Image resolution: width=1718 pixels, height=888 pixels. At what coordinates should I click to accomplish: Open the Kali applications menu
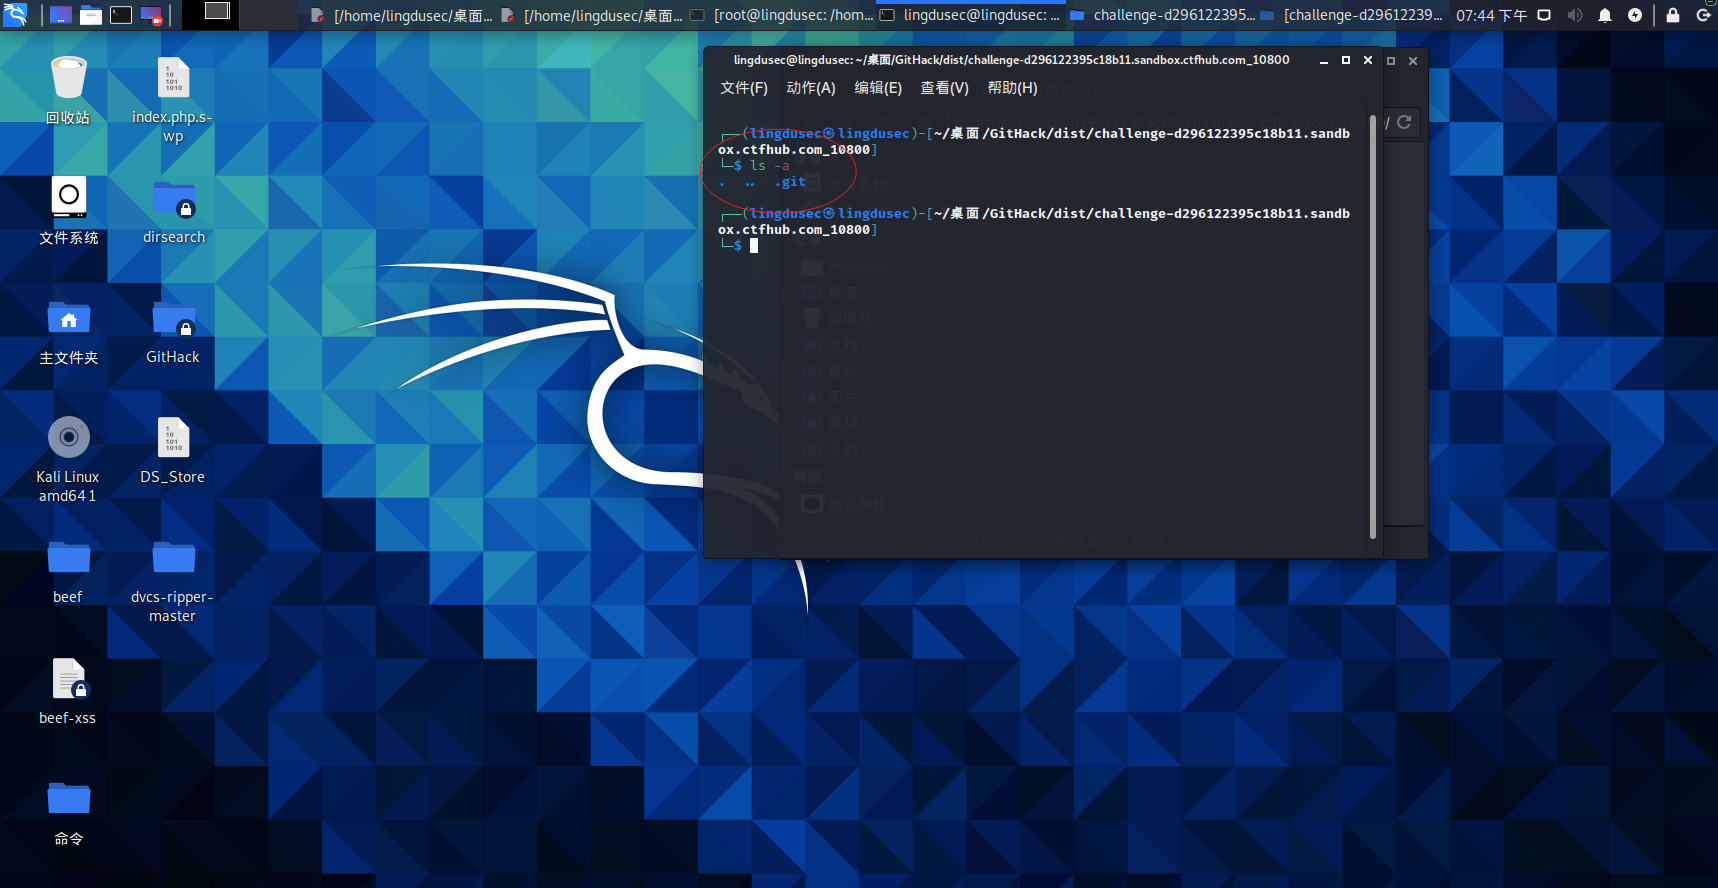15,14
